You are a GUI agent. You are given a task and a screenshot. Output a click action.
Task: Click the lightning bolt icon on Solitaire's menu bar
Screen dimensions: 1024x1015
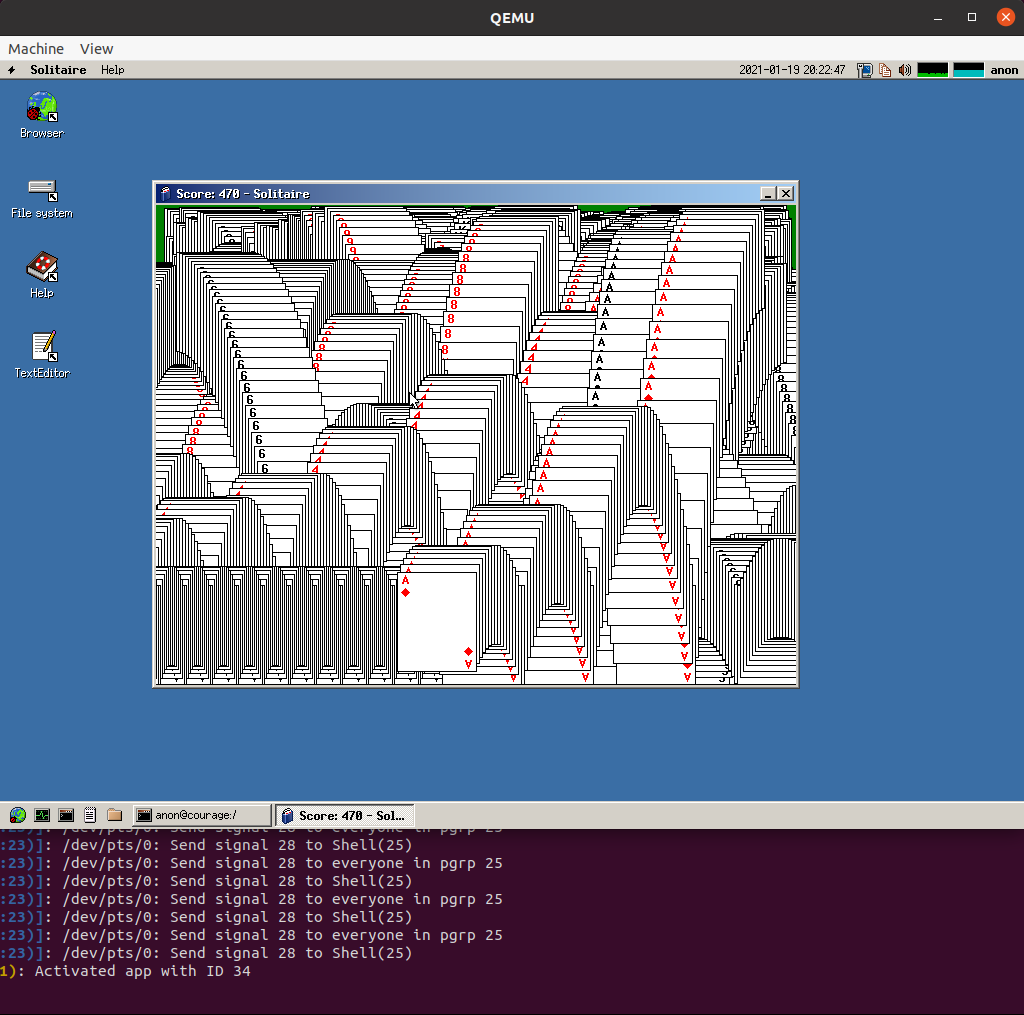[10, 69]
